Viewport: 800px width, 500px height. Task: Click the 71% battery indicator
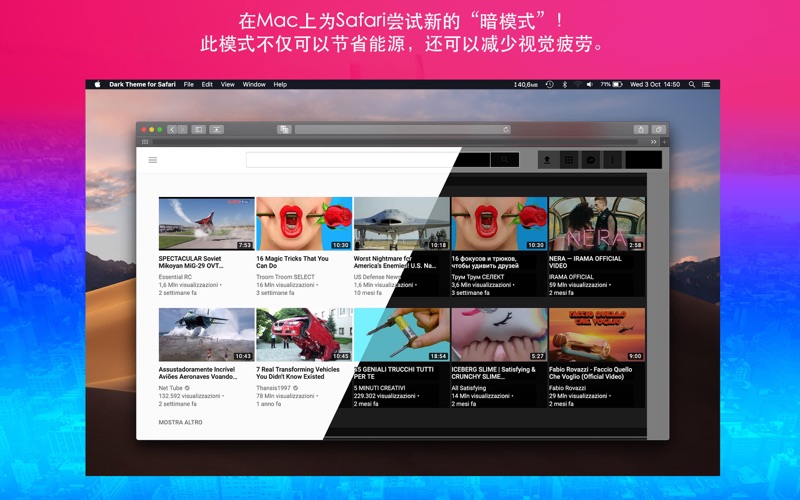pos(611,85)
